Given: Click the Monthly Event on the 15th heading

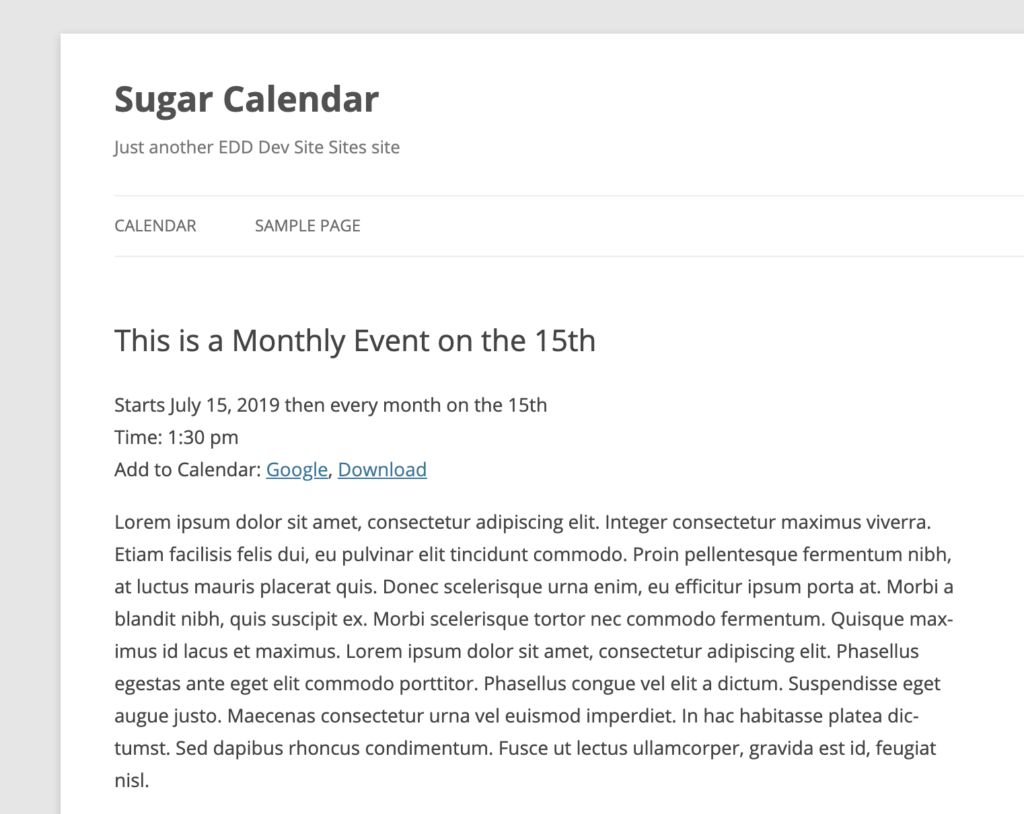Looking at the screenshot, I should (355, 341).
